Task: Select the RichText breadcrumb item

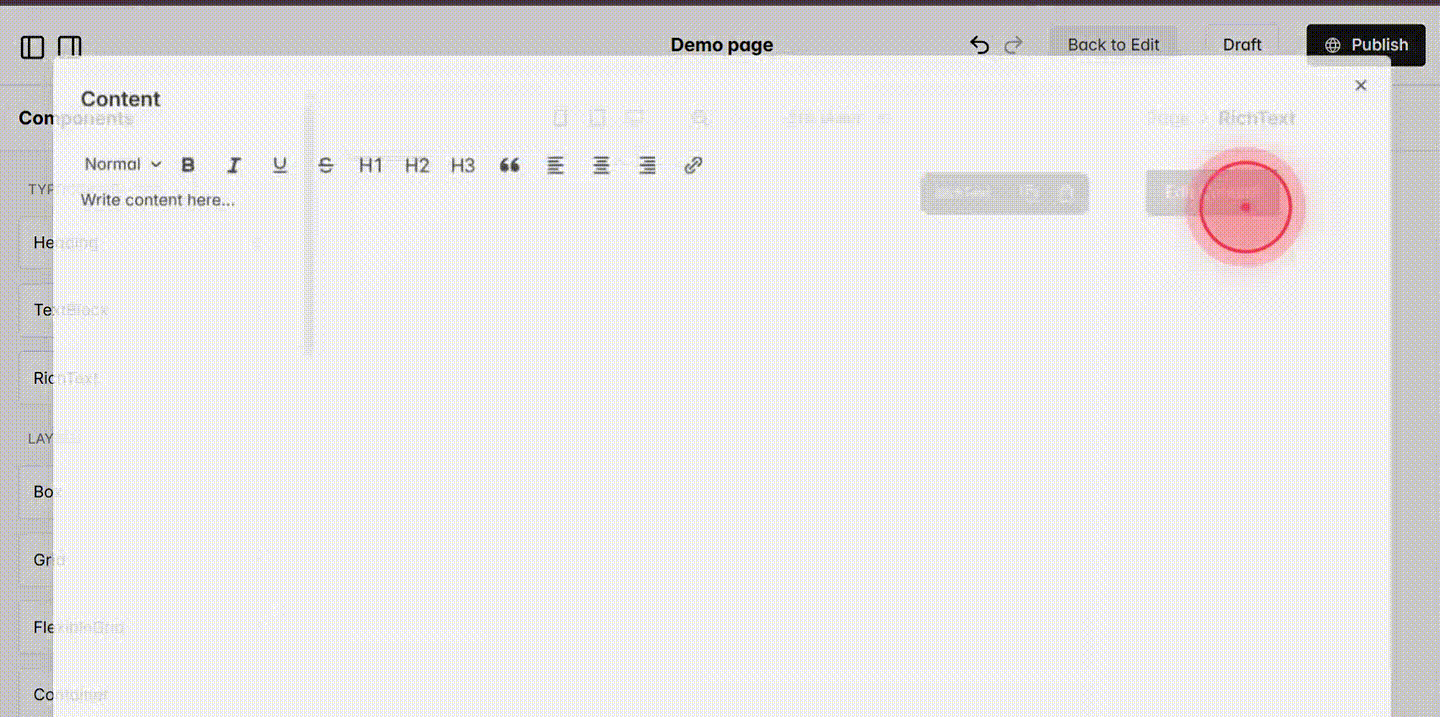Action: click(x=1257, y=117)
